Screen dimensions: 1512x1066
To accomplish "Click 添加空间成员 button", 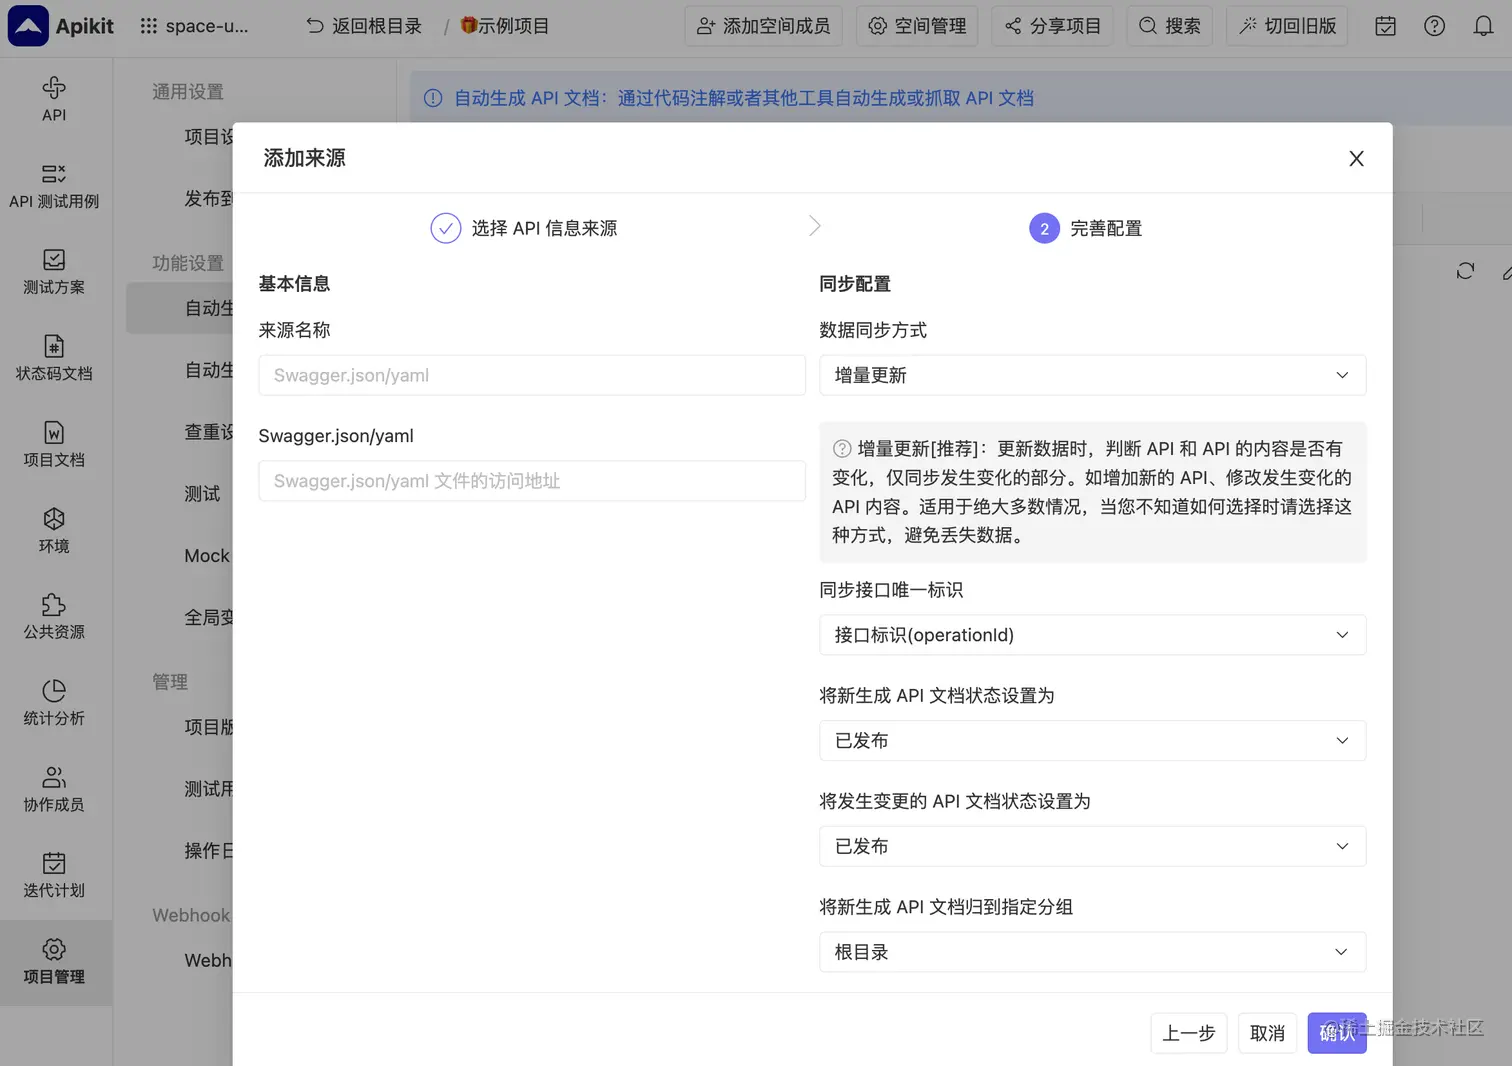I will tap(764, 26).
